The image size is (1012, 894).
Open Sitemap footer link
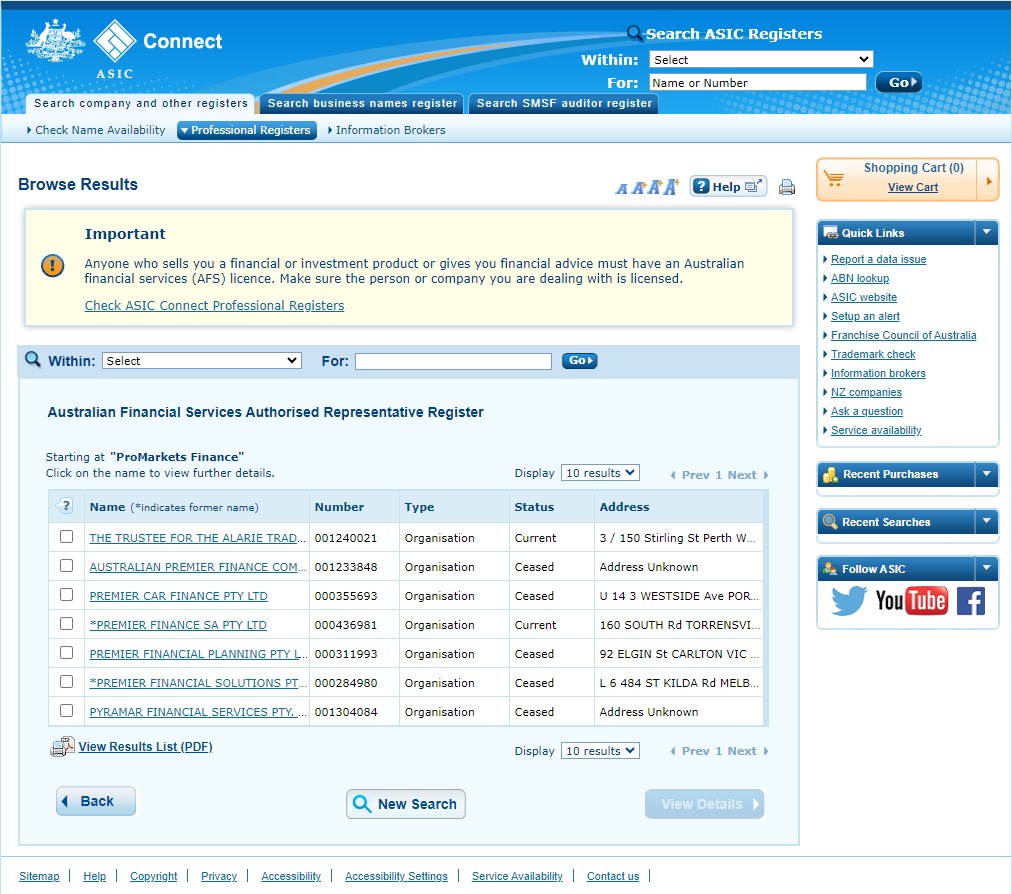pos(39,876)
